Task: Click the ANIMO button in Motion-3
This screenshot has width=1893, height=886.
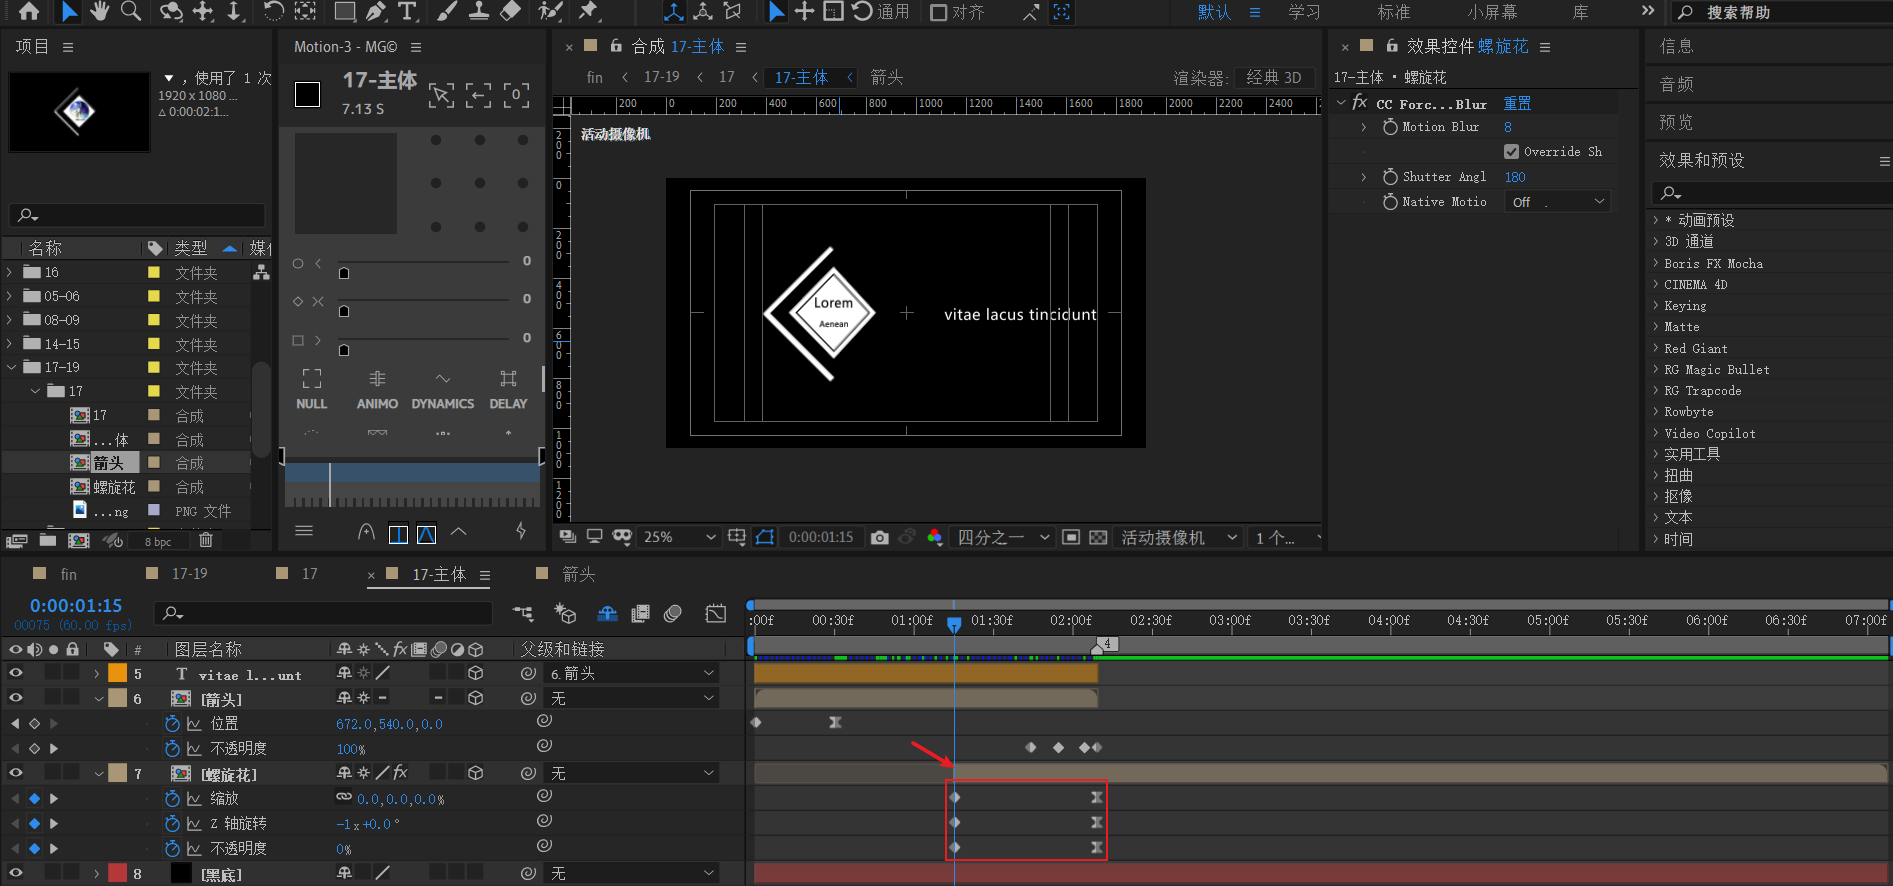Action: coord(377,389)
